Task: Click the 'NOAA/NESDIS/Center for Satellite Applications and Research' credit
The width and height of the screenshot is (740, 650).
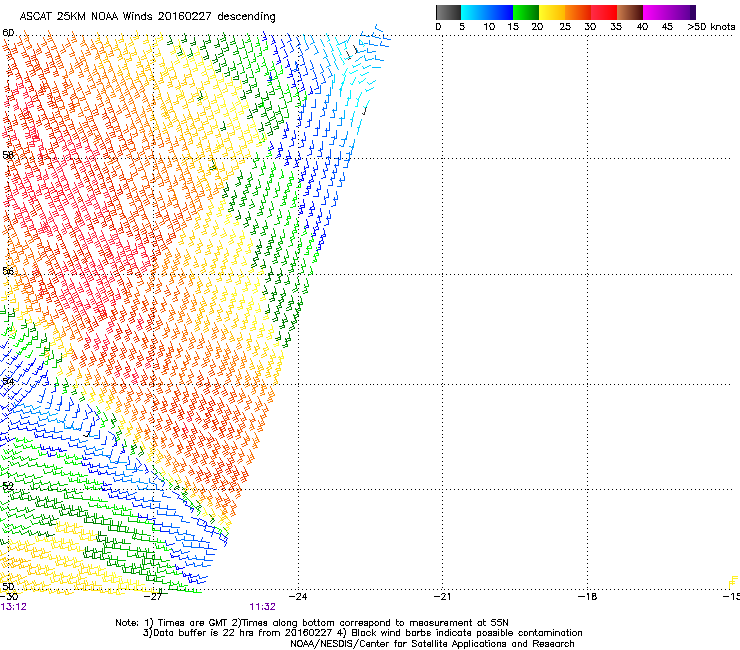Action: pyautogui.click(x=432, y=644)
